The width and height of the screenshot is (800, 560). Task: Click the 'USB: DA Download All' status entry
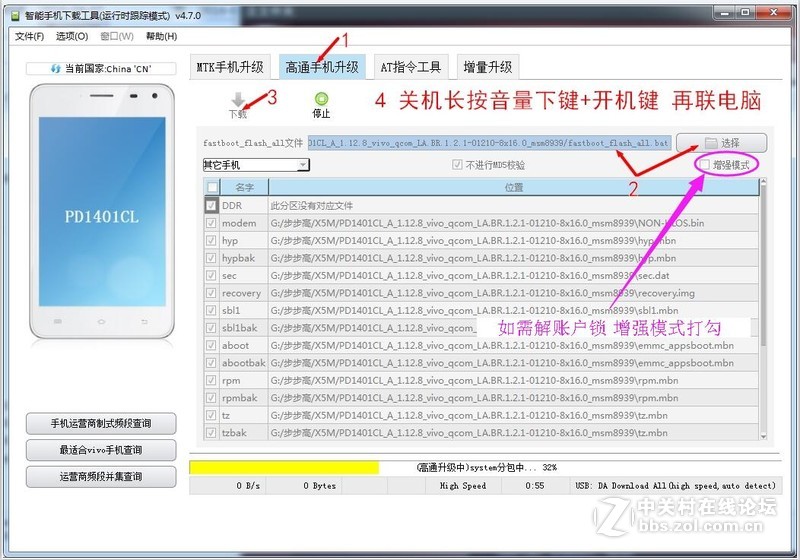pyautogui.click(x=675, y=486)
